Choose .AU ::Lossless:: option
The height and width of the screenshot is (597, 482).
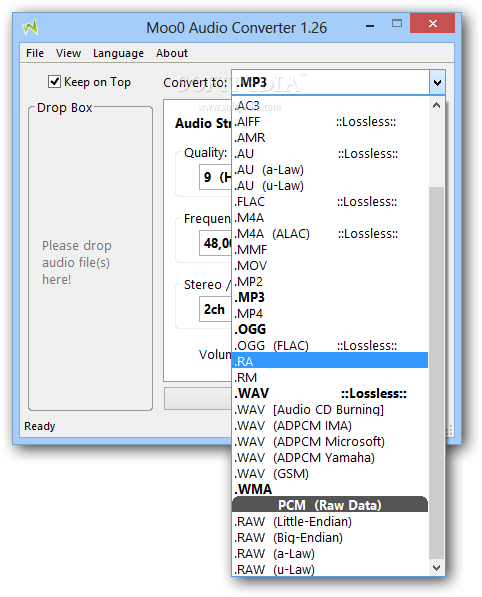(x=330, y=153)
